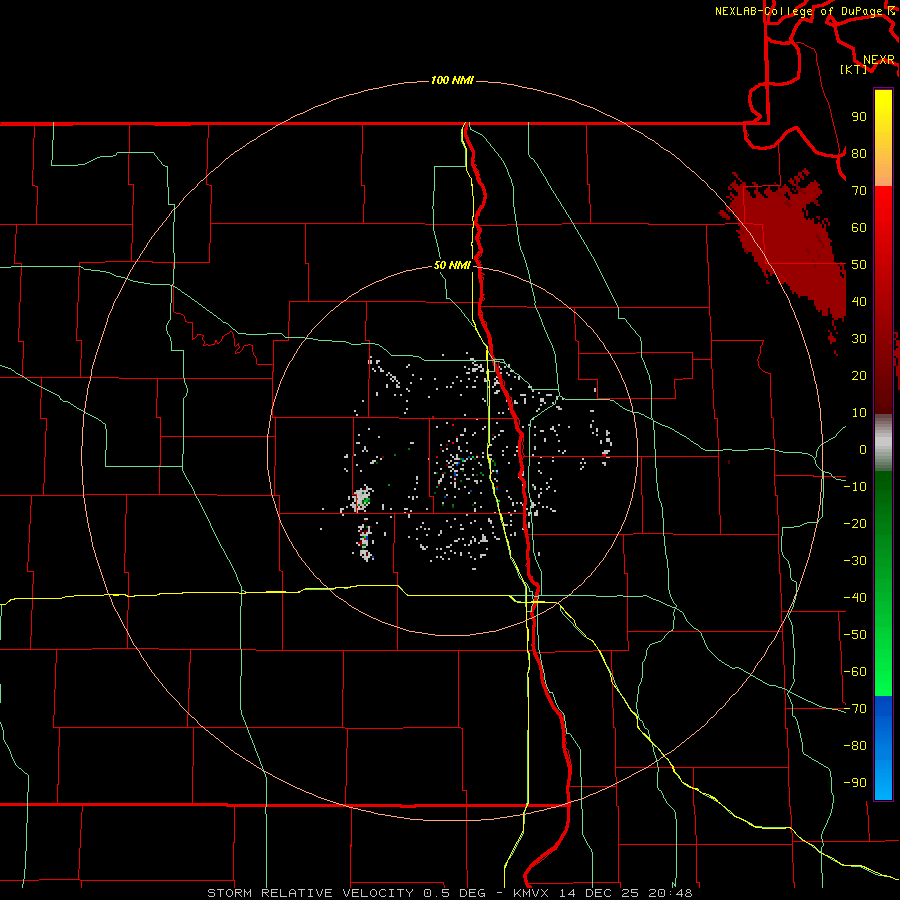Click the -90 value on the velocity scale

(x=855, y=783)
